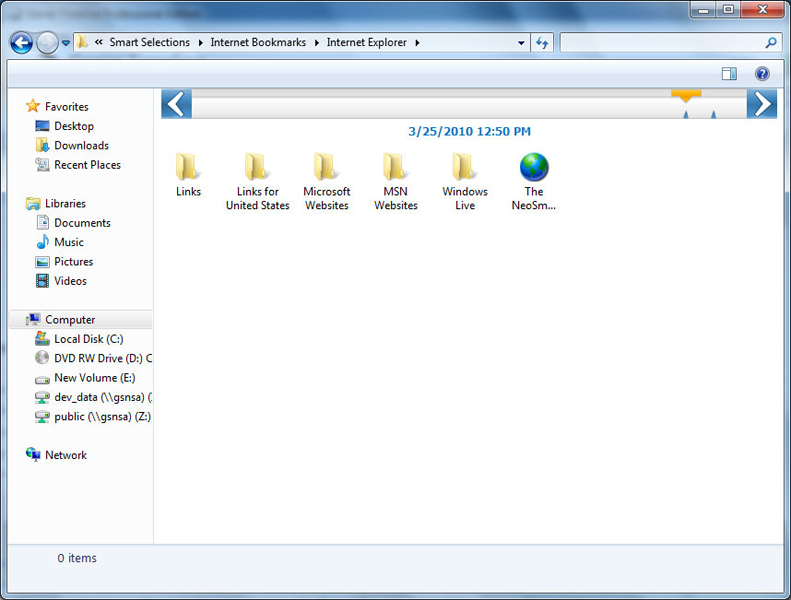791x600 pixels.
Task: Toggle the preview pane
Action: (x=729, y=74)
